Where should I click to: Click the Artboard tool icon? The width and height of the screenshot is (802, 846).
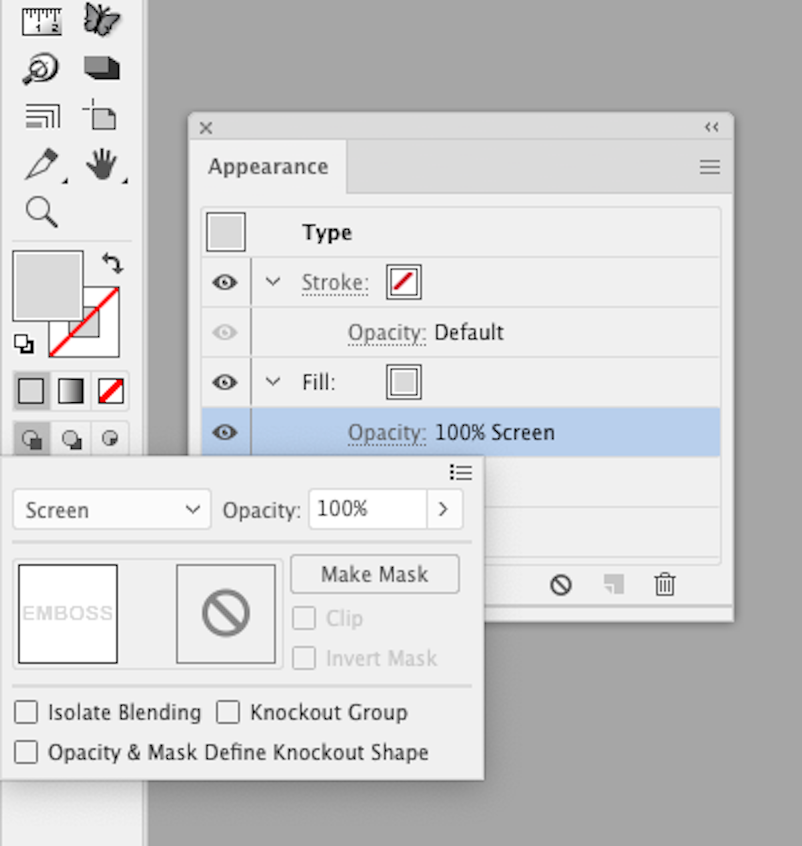tap(100, 115)
